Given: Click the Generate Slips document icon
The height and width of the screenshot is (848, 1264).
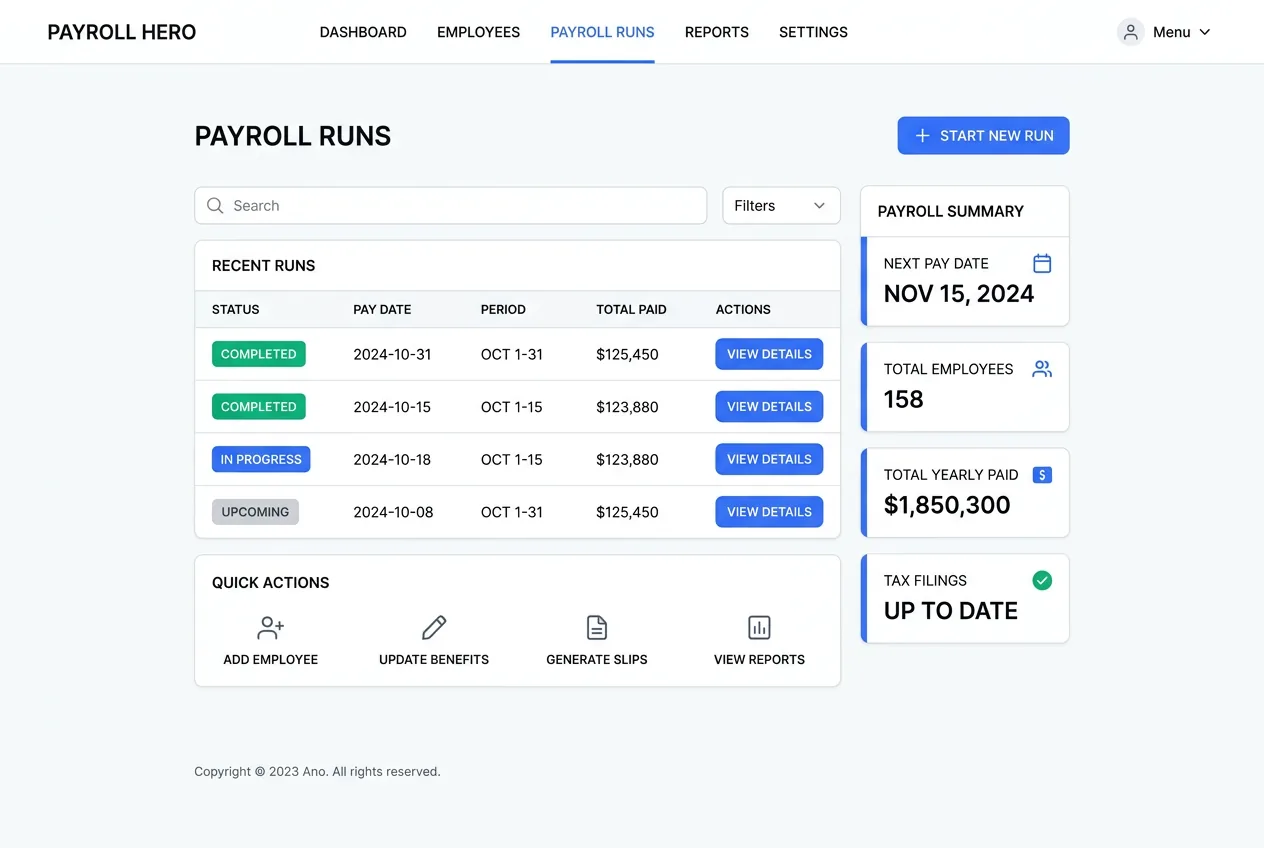Looking at the screenshot, I should pos(597,628).
